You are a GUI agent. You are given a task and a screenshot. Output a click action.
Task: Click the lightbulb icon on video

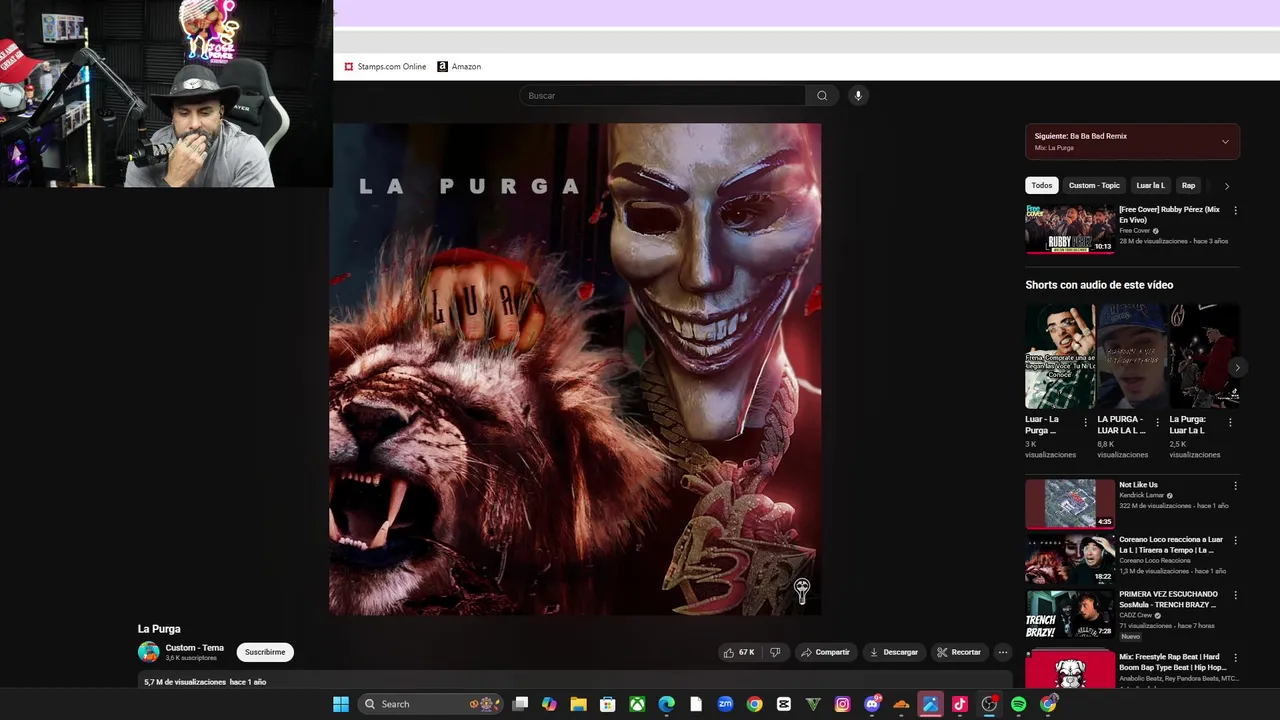(x=801, y=591)
